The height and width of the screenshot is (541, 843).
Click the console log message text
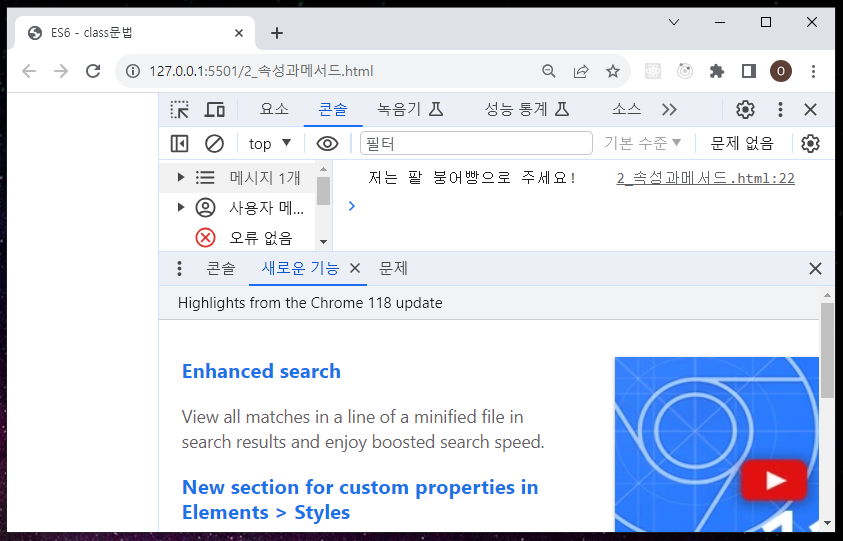click(472, 177)
